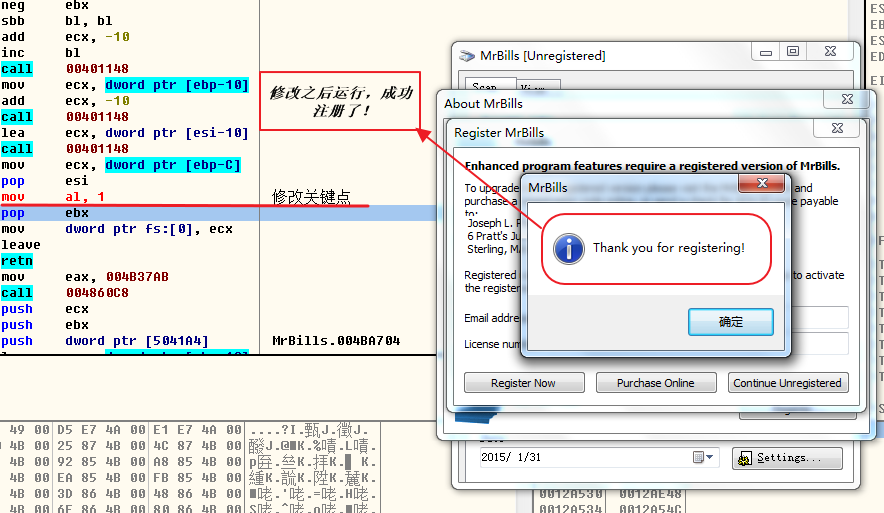Minimize the MrBills main window
This screenshot has width=884, height=513.
[x=766, y=52]
